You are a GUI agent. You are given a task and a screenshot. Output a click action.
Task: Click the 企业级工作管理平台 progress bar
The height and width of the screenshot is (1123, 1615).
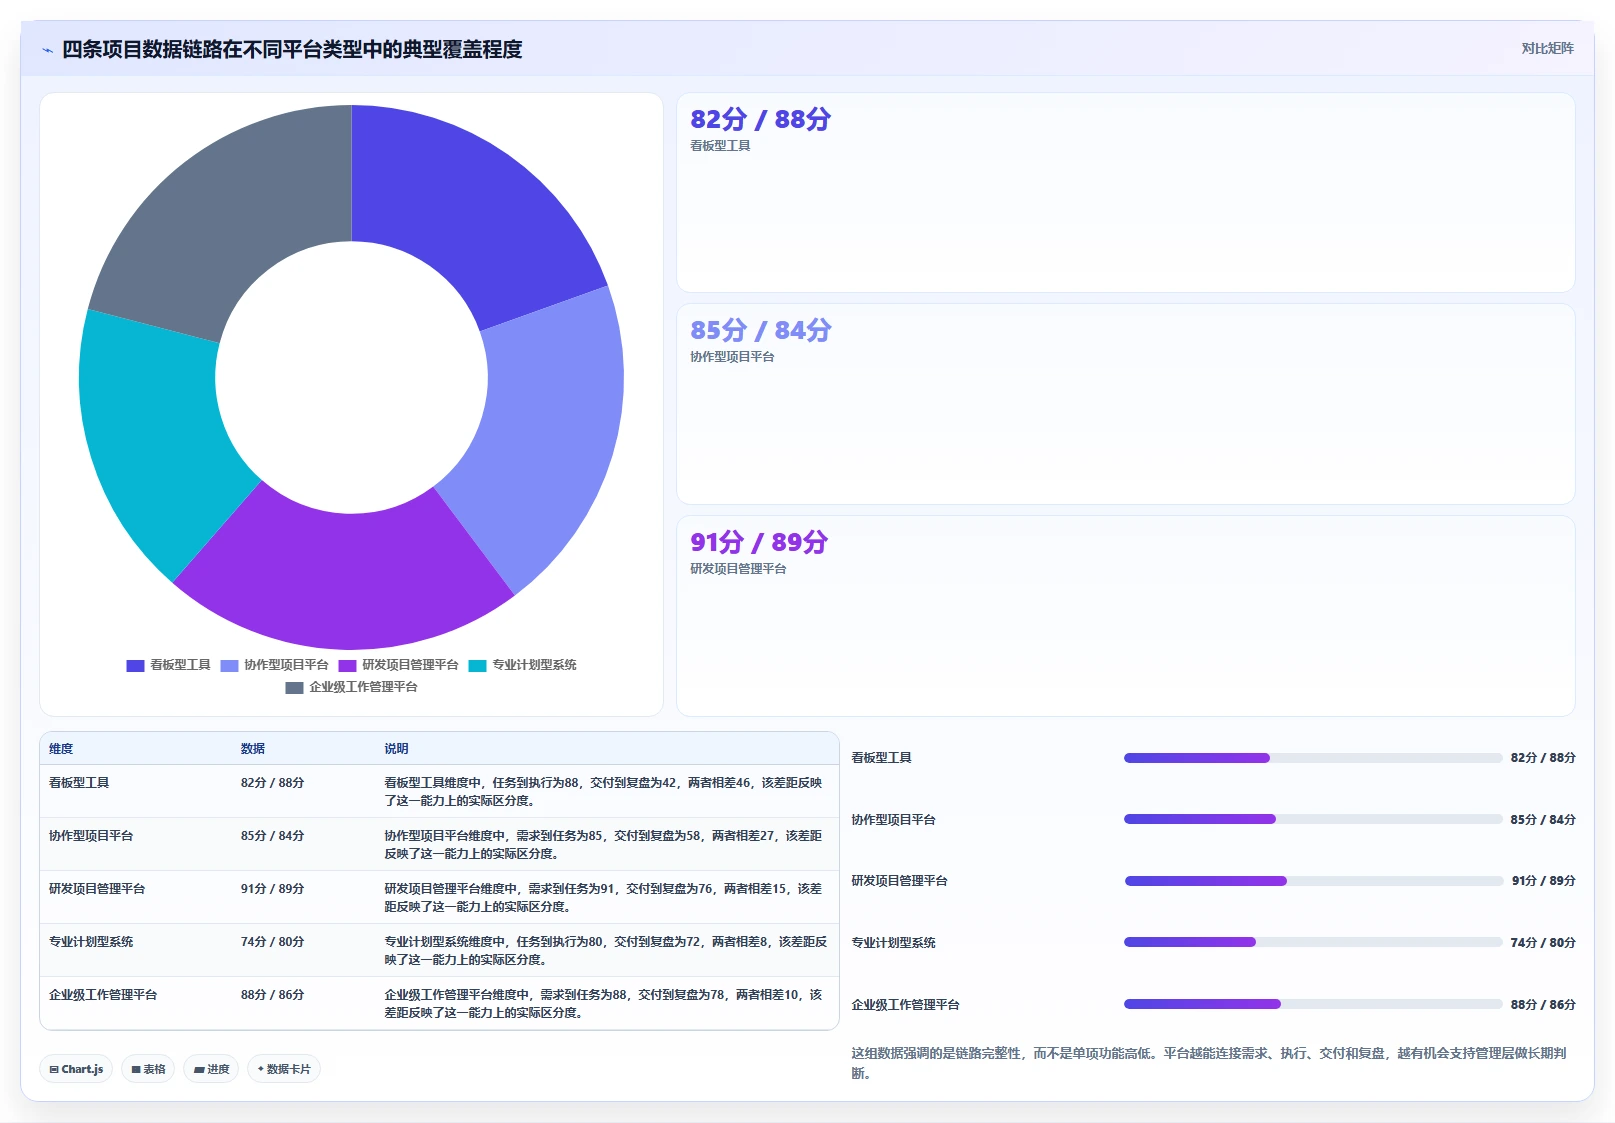(1313, 1004)
